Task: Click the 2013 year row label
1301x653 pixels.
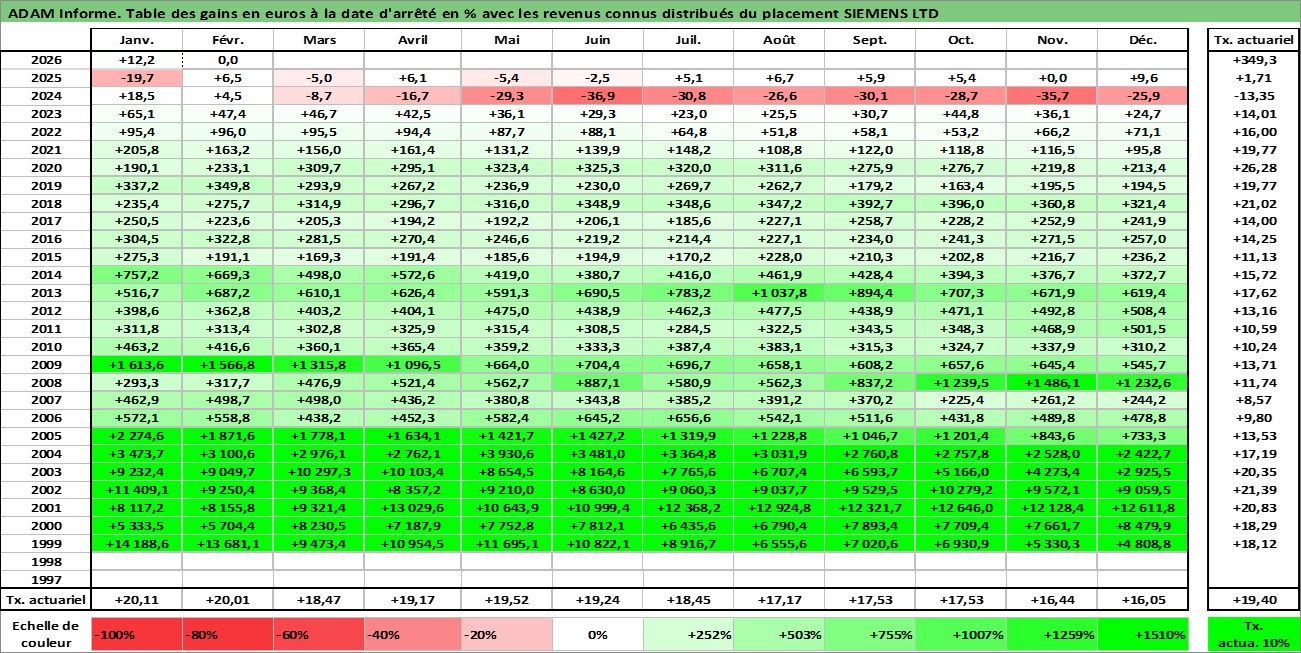Action: click(45, 293)
